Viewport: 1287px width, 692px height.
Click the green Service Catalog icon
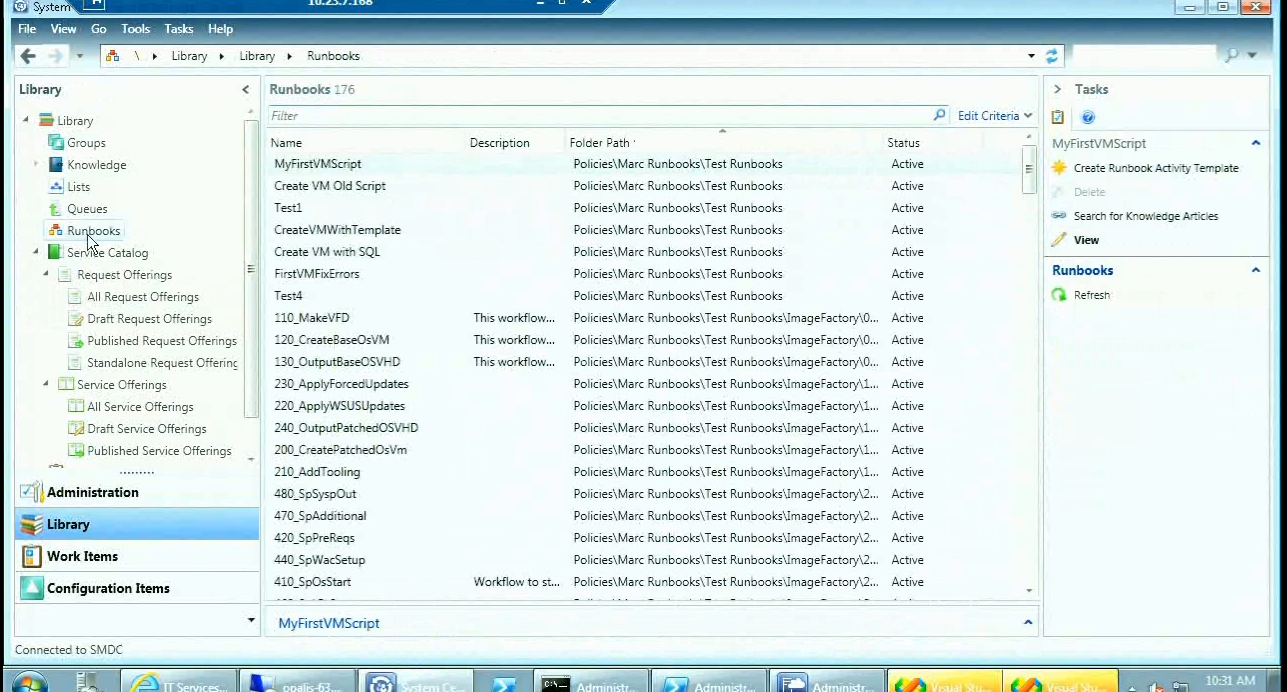click(55, 252)
